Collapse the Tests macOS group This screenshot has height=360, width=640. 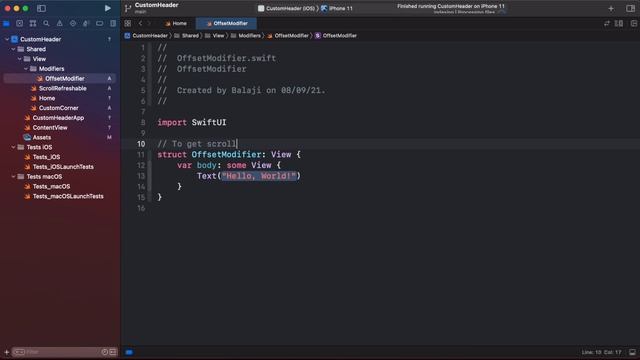pyautogui.click(x=13, y=176)
